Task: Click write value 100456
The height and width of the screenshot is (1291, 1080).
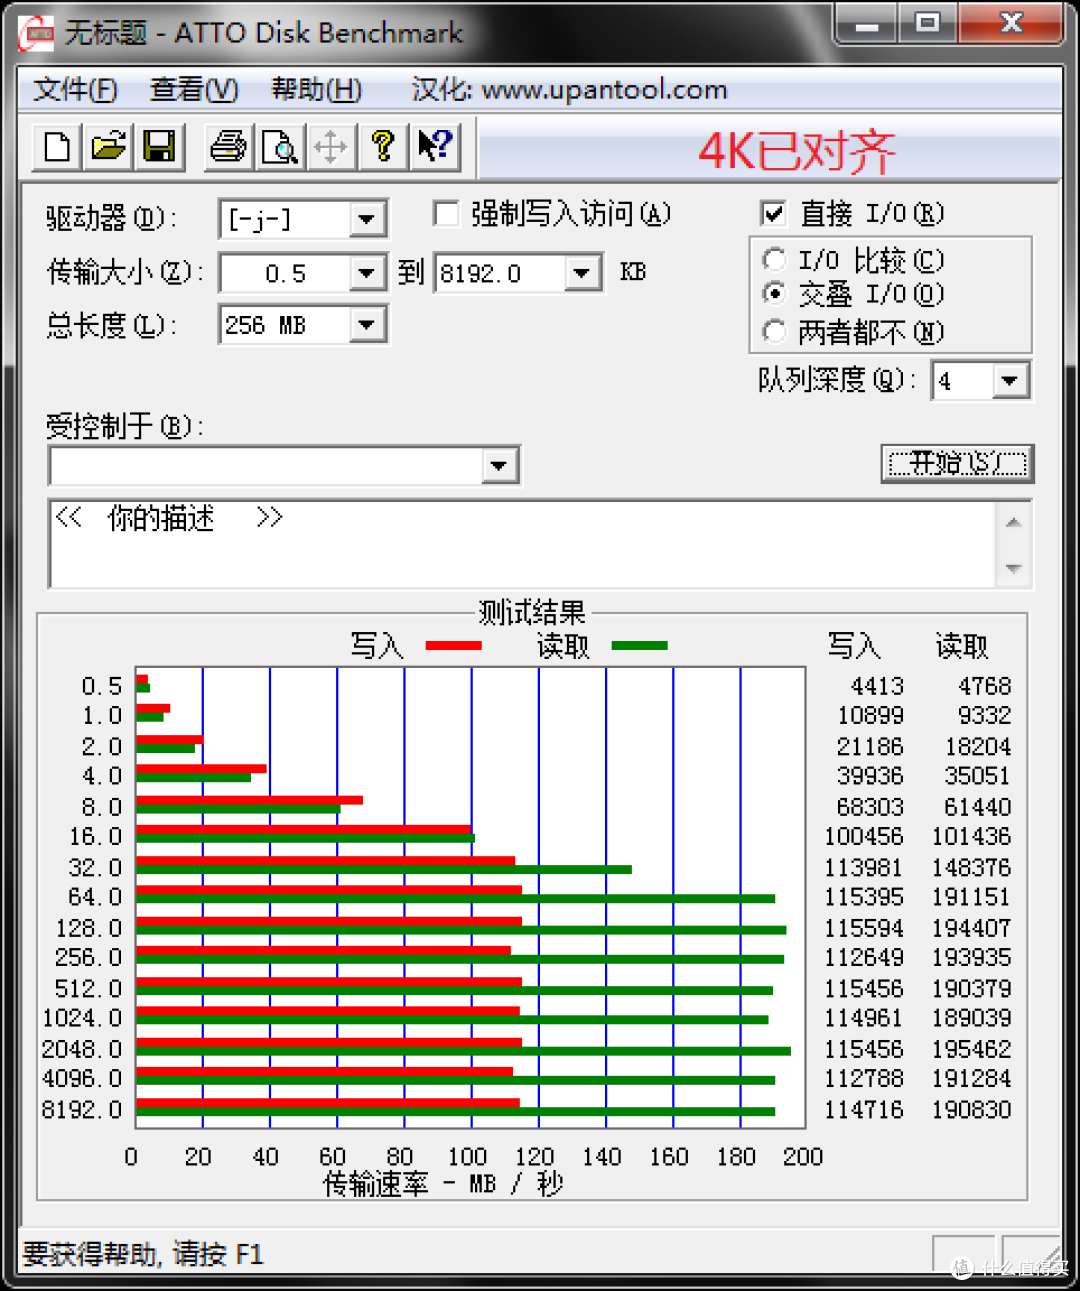Action: (864, 836)
